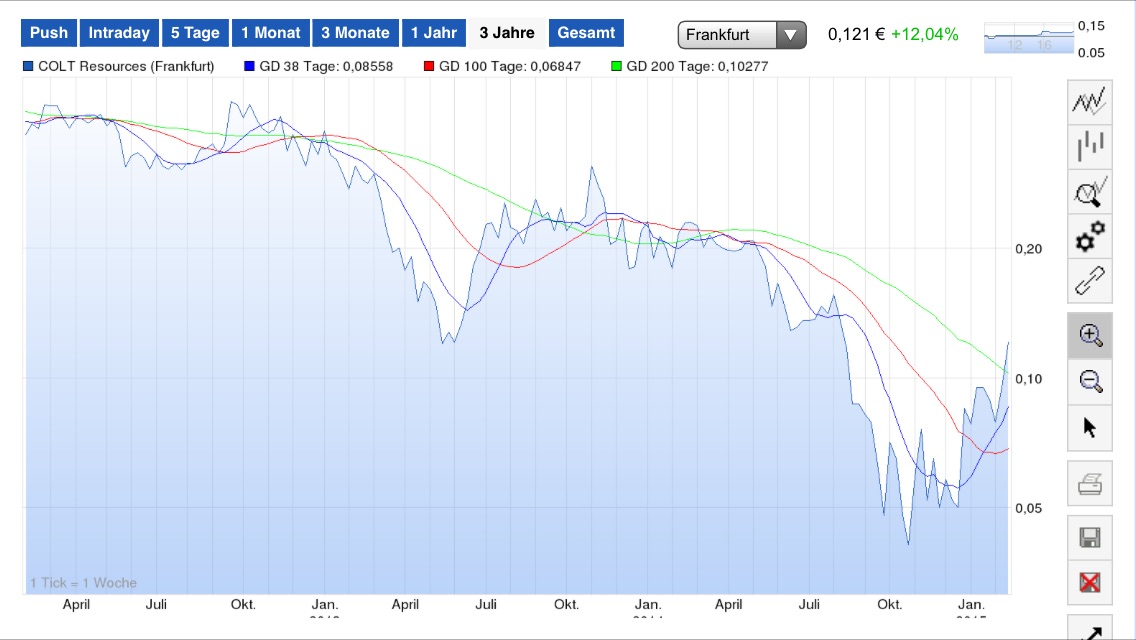1136x640 pixels.
Task: Activate the zoom out magnifier tool
Action: pyautogui.click(x=1090, y=381)
